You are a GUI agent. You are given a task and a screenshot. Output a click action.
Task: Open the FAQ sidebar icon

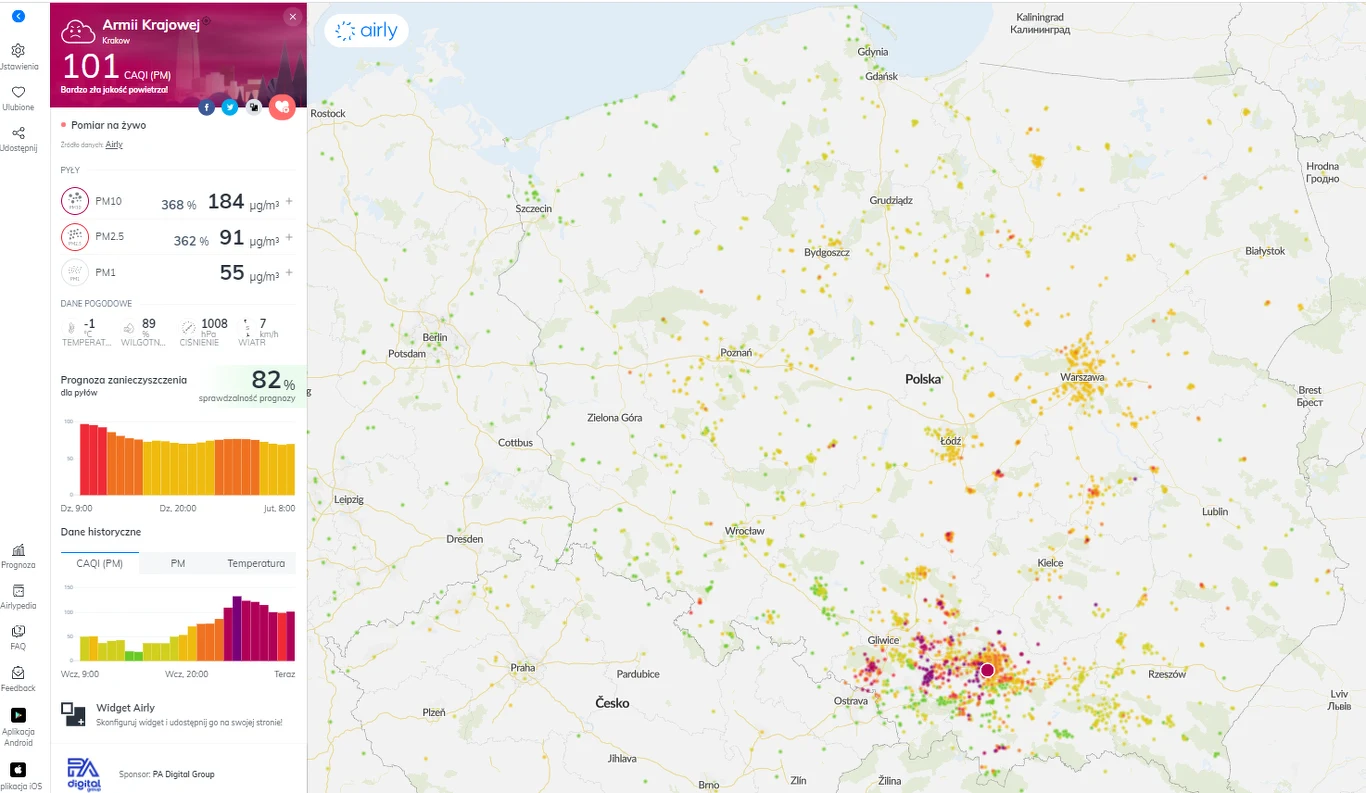(x=18, y=632)
